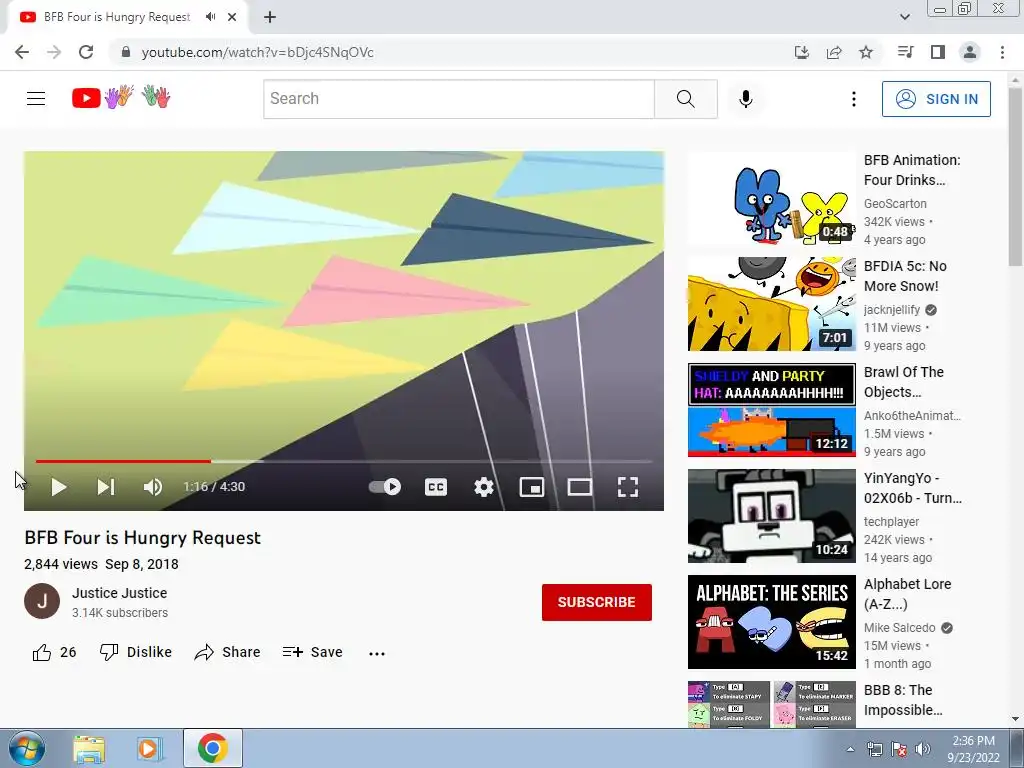Open Chrome profile avatar
The image size is (1024, 768).
(970, 52)
